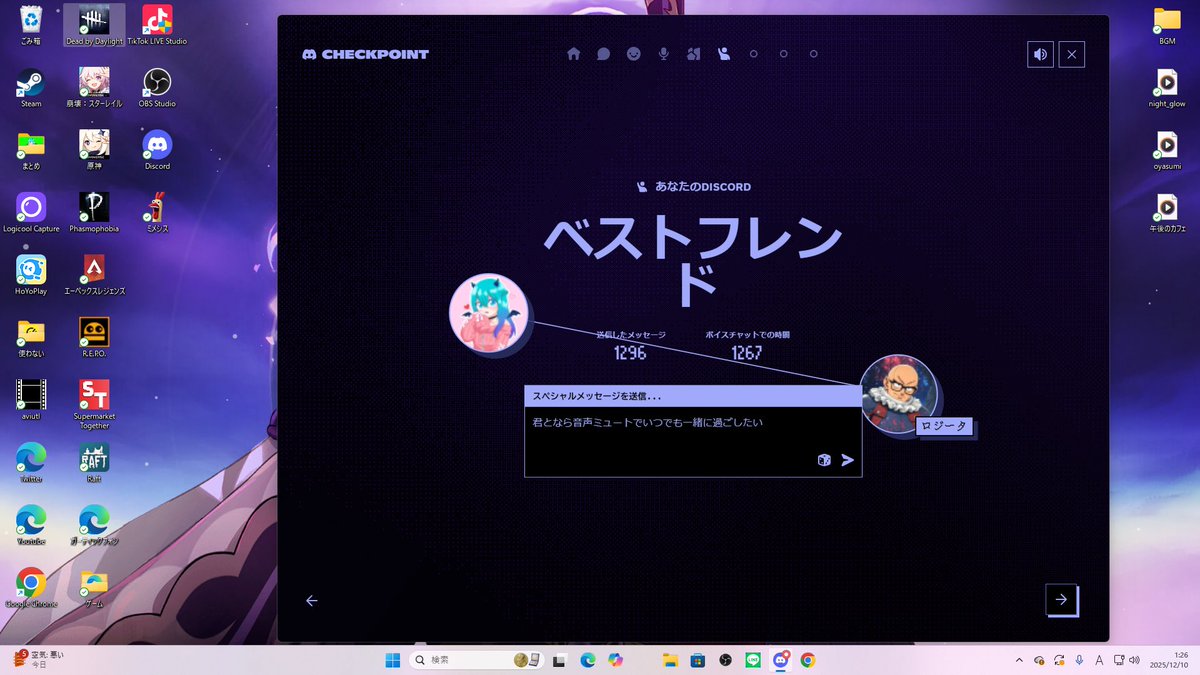Viewport: 1200px width, 675px height.
Task: Open Microsoft Store from the taskbar
Action: pos(698,660)
